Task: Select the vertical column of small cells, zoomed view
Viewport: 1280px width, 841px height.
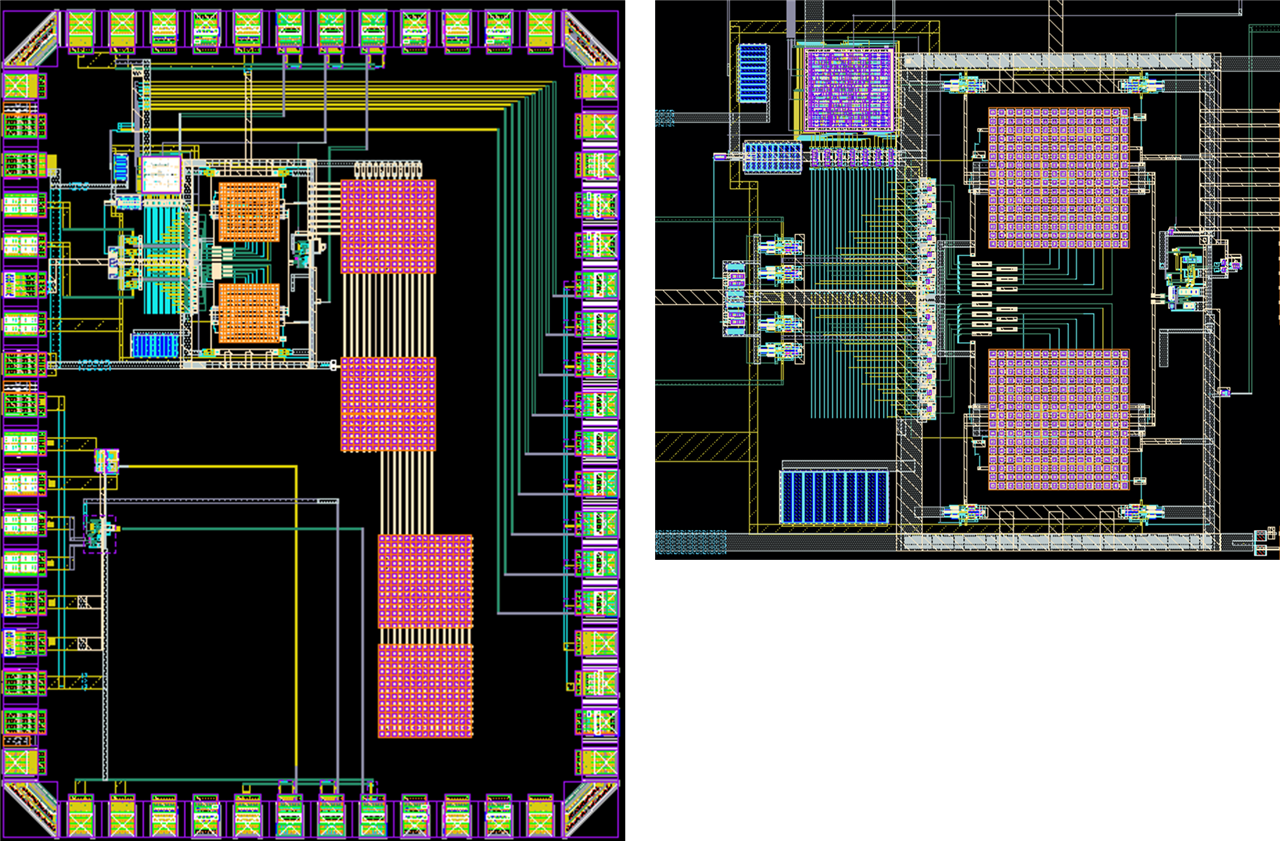Action: coord(926,295)
